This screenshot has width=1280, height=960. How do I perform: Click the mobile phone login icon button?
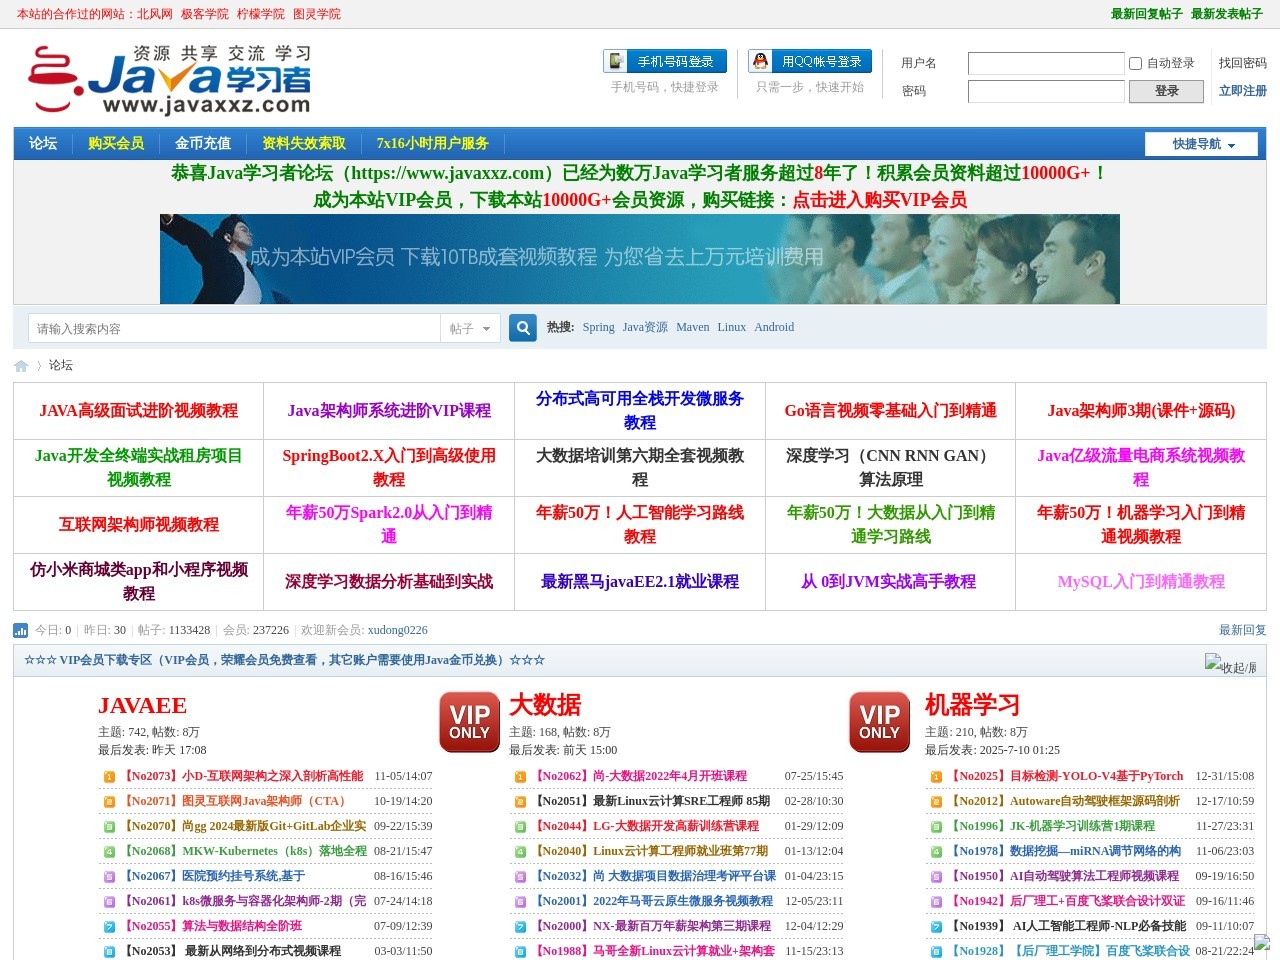pos(664,61)
